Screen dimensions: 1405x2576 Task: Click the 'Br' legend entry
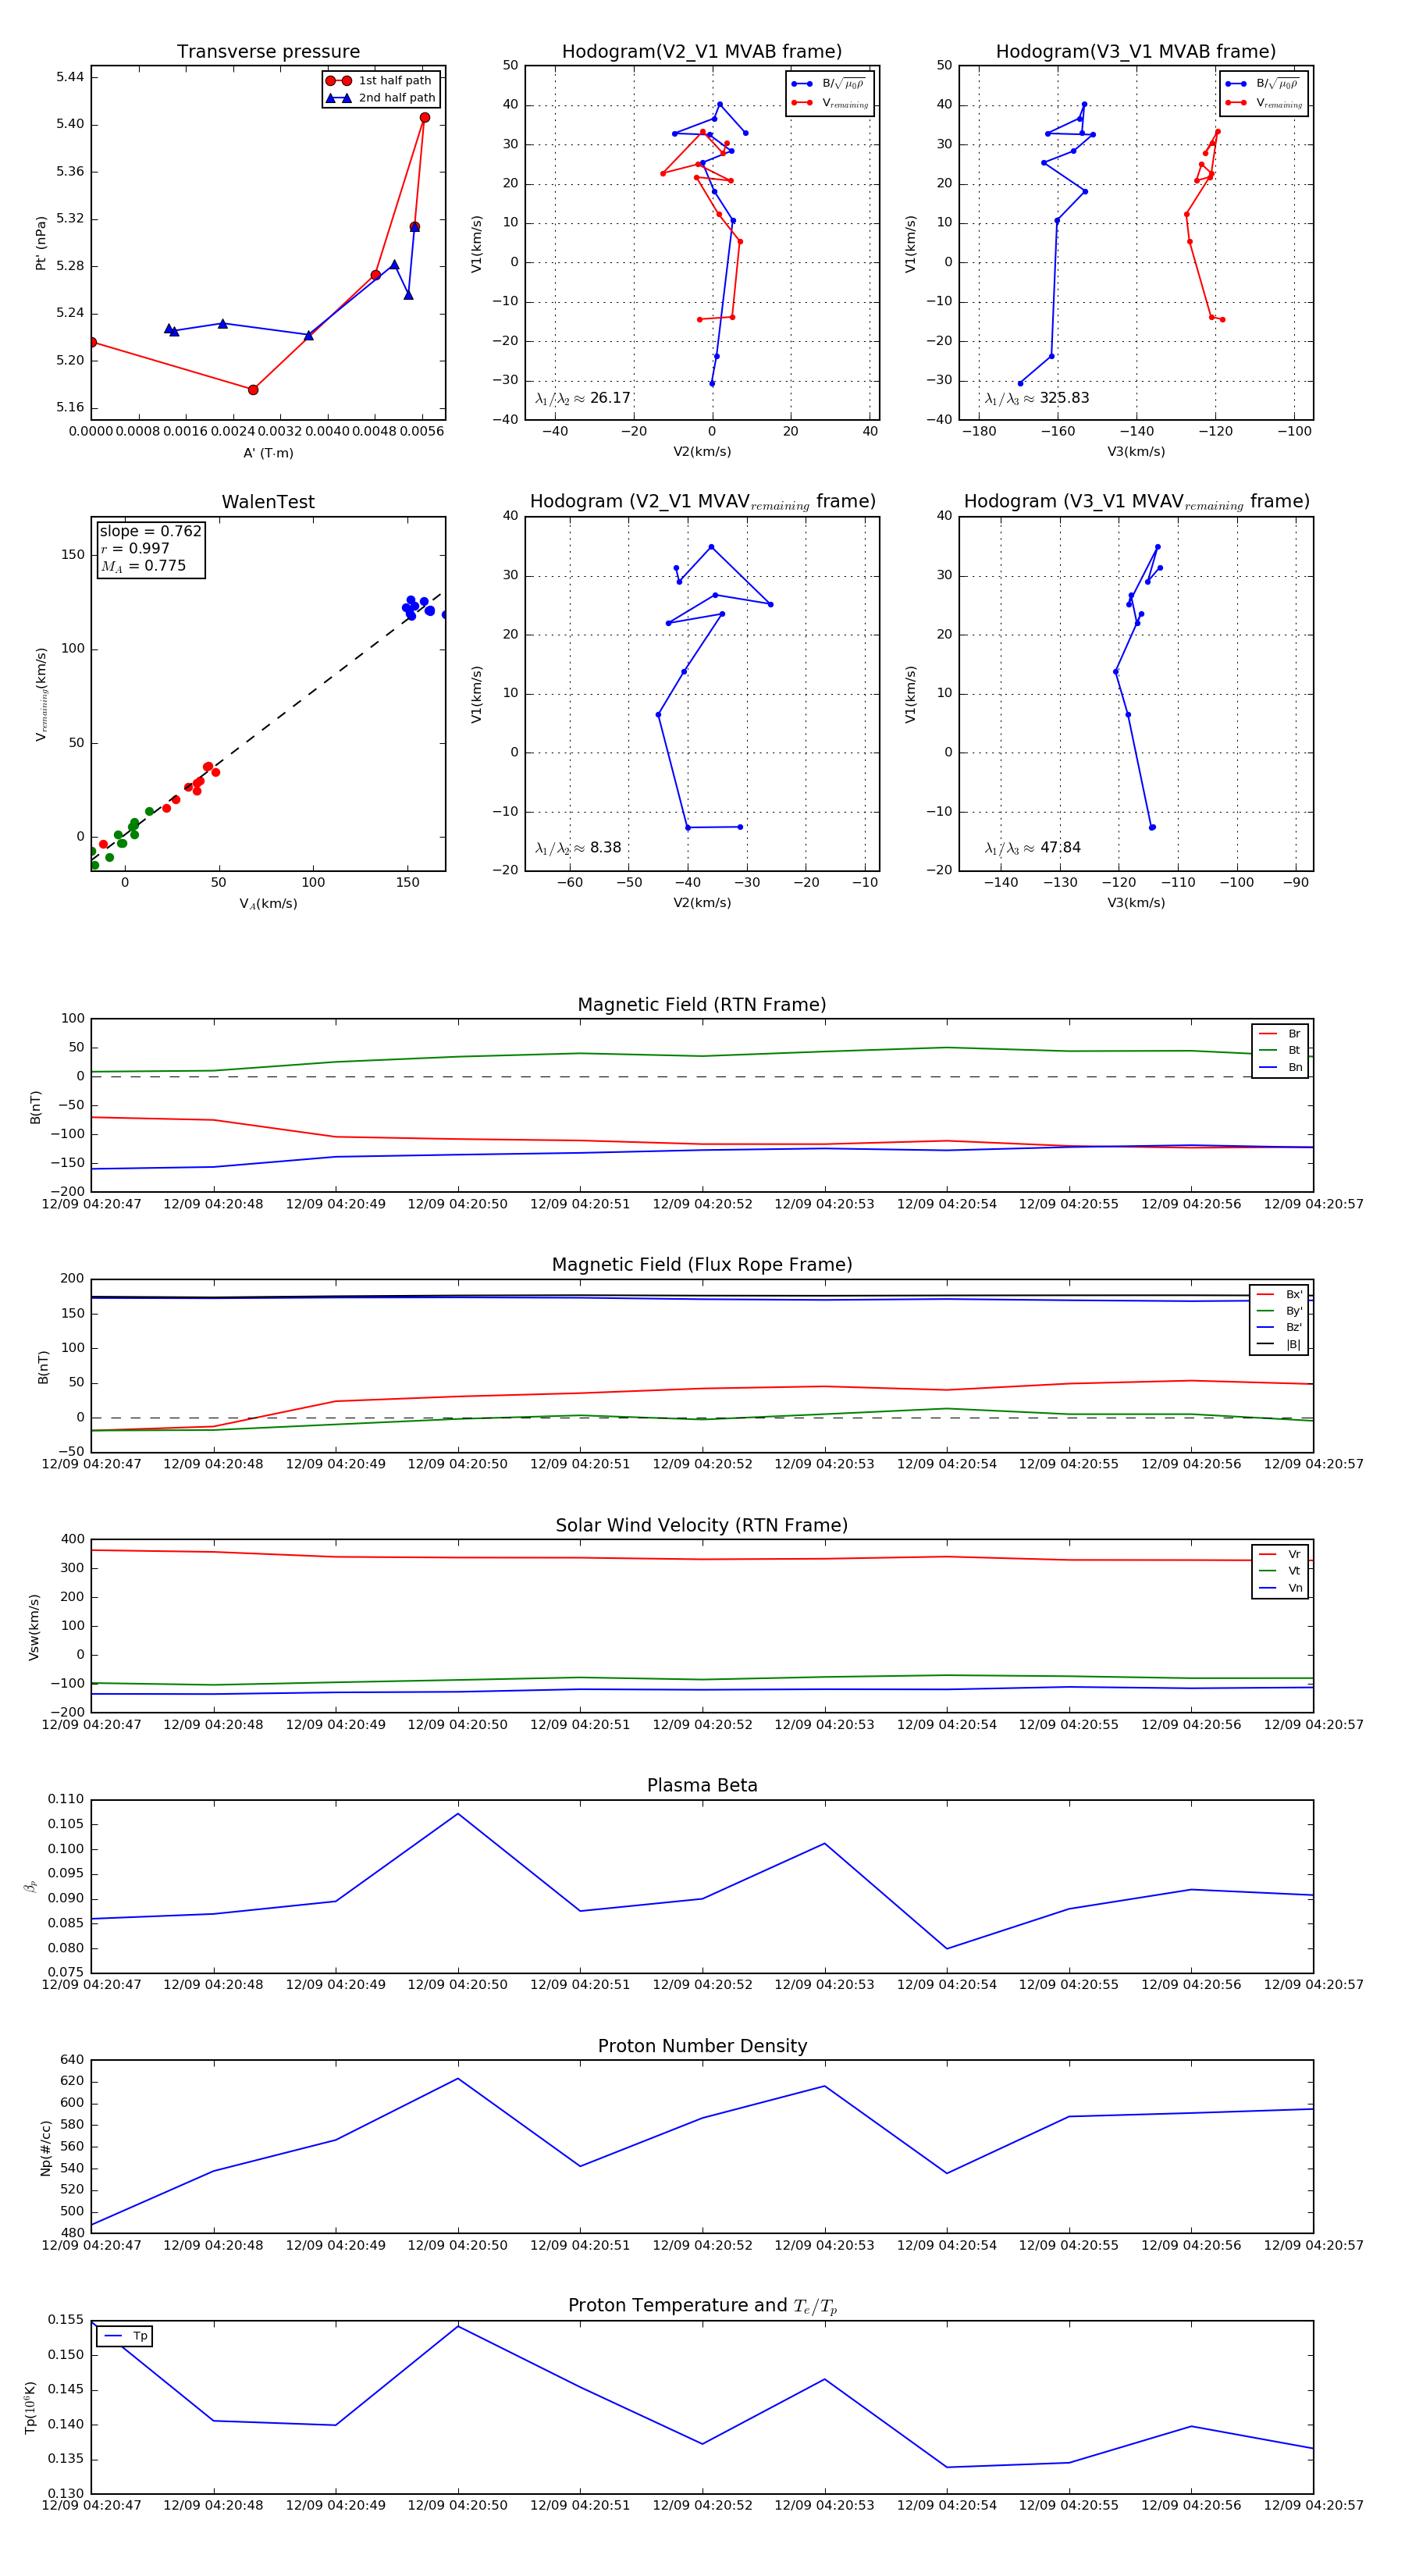click(1281, 1034)
